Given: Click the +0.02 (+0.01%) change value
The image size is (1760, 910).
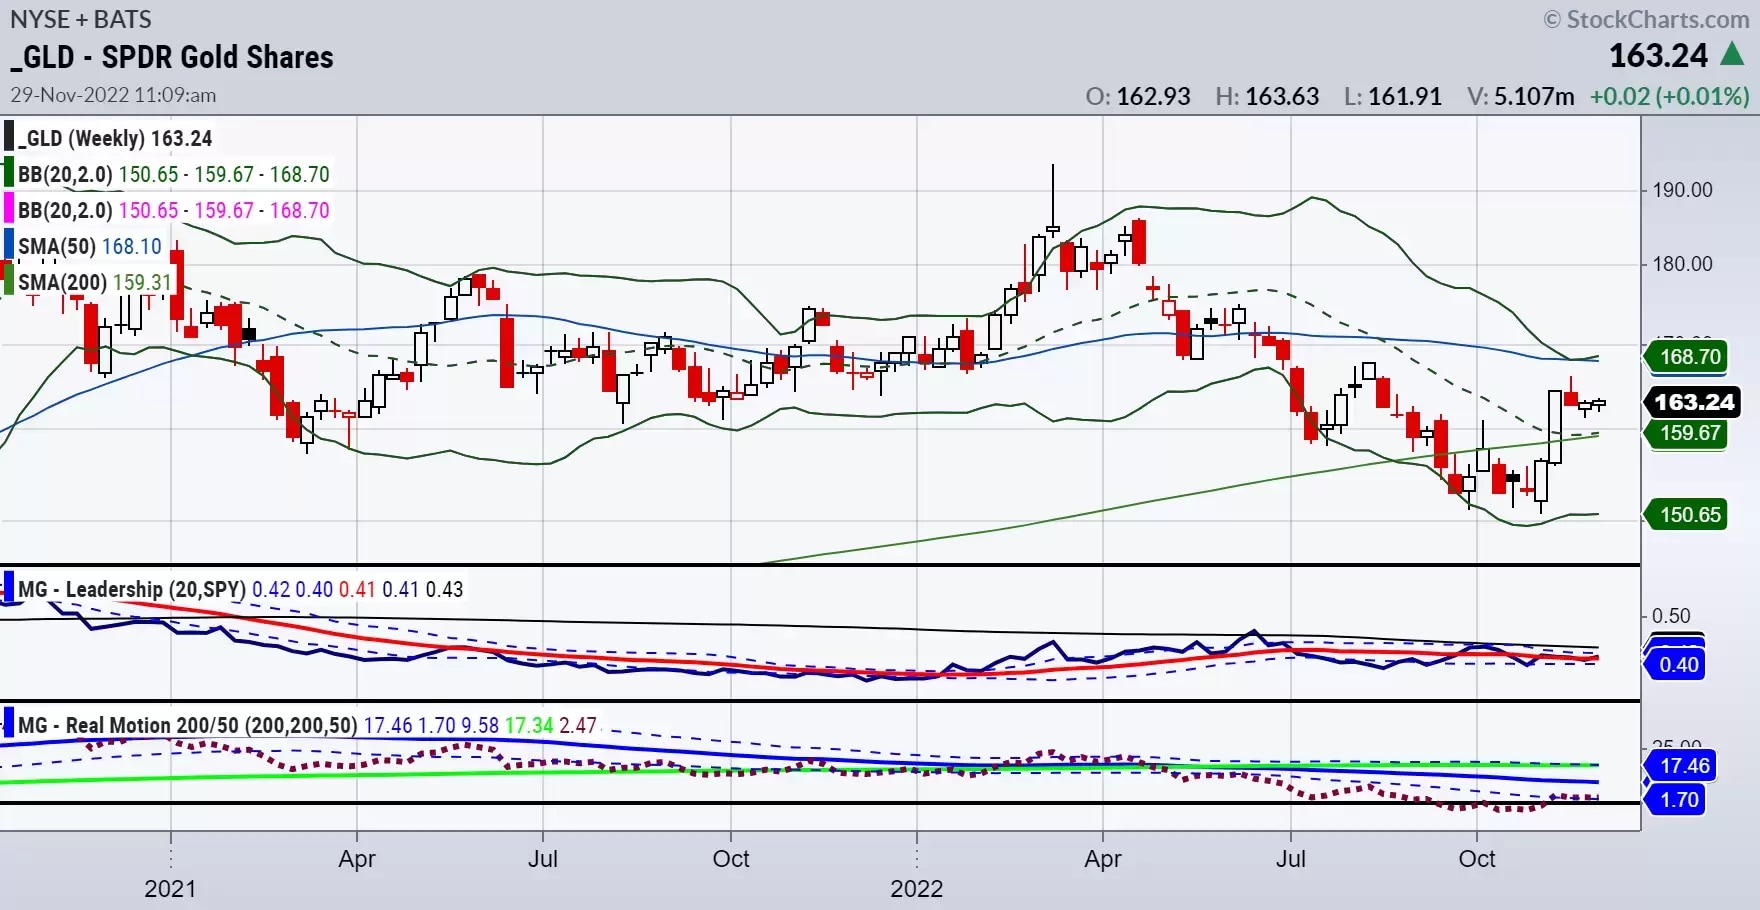Looking at the screenshot, I should tap(1670, 96).
